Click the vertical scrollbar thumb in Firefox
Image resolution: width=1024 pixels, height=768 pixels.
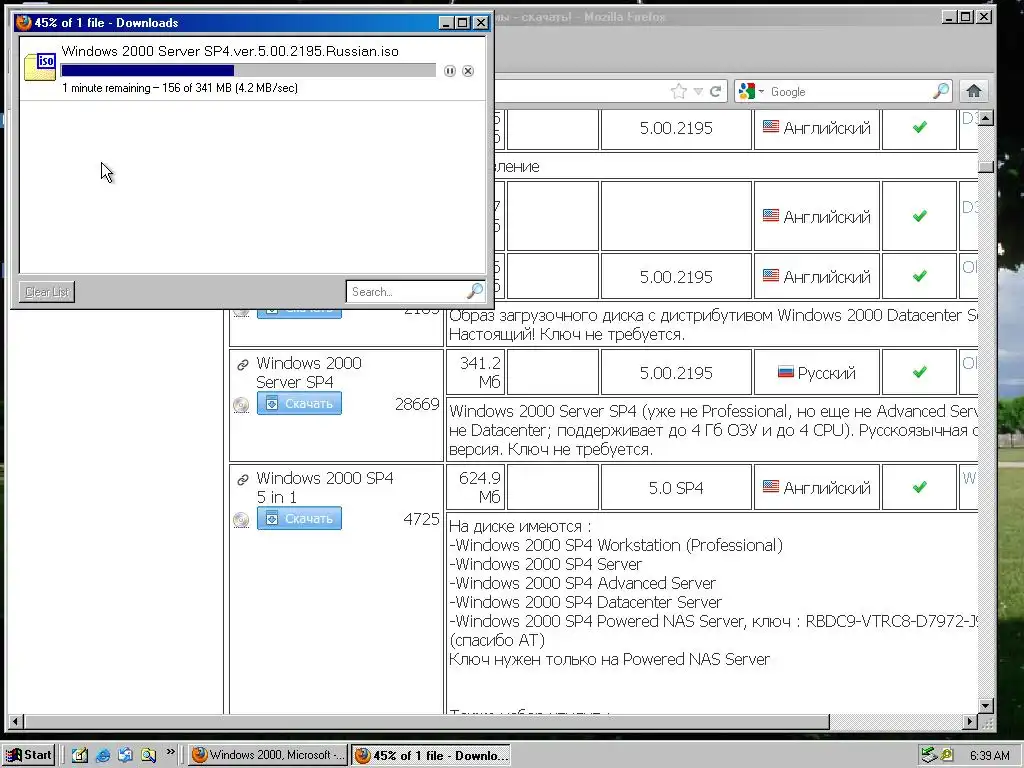(986, 167)
